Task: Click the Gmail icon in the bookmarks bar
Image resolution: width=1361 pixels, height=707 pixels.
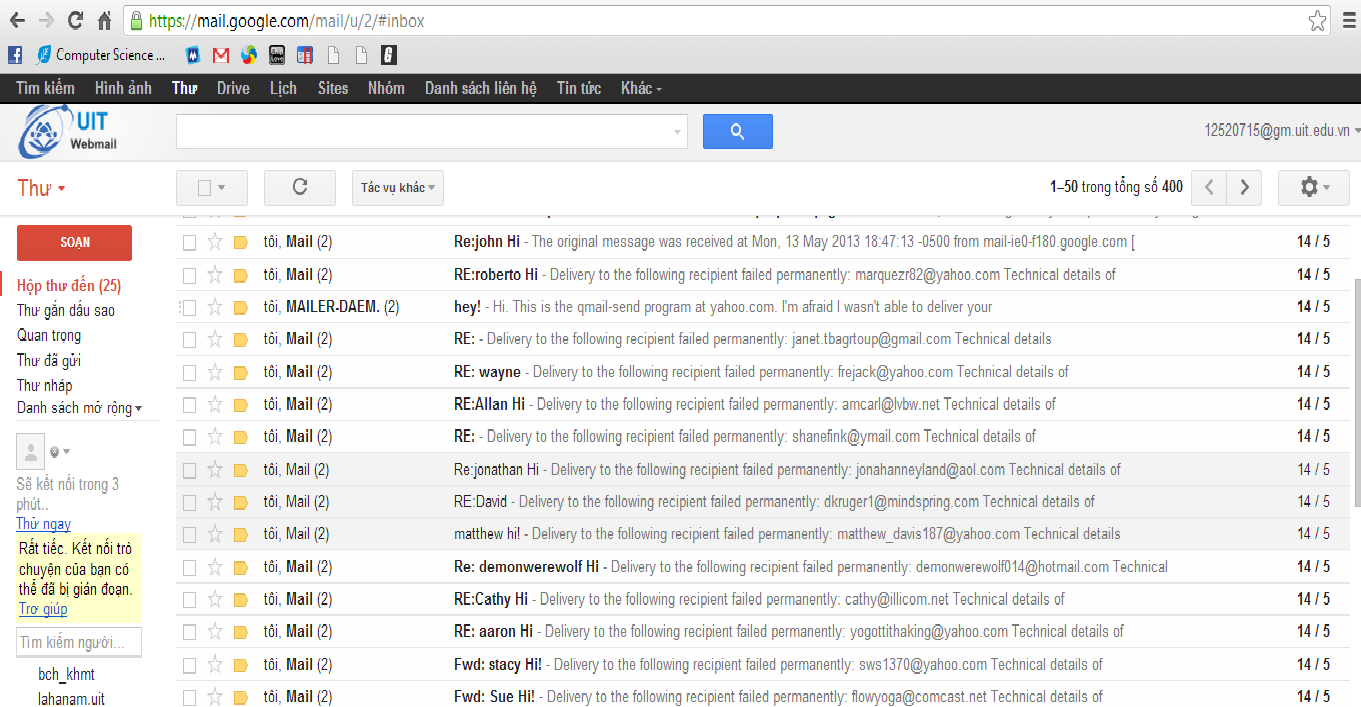Action: click(x=220, y=54)
